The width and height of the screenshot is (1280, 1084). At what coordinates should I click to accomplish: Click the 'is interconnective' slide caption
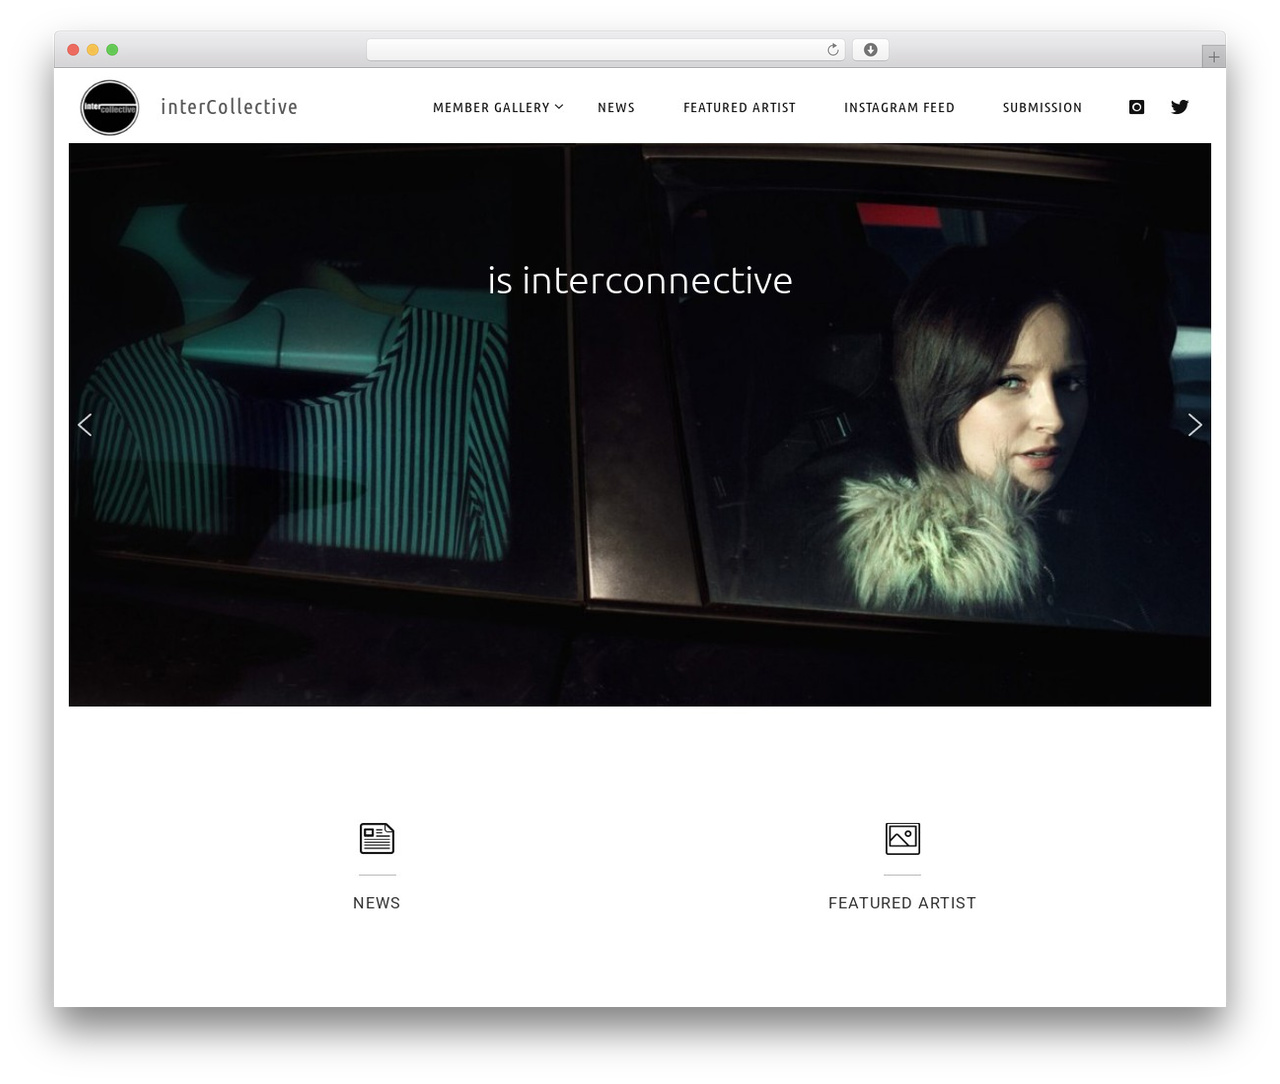pyautogui.click(x=640, y=280)
